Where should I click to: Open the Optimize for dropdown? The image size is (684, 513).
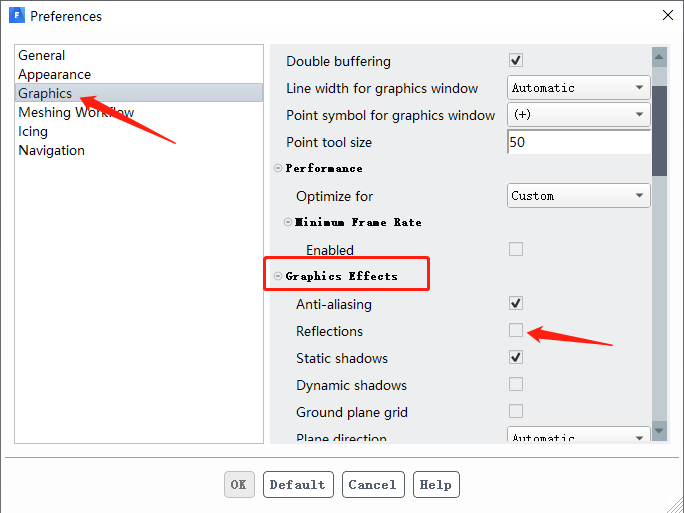point(579,196)
